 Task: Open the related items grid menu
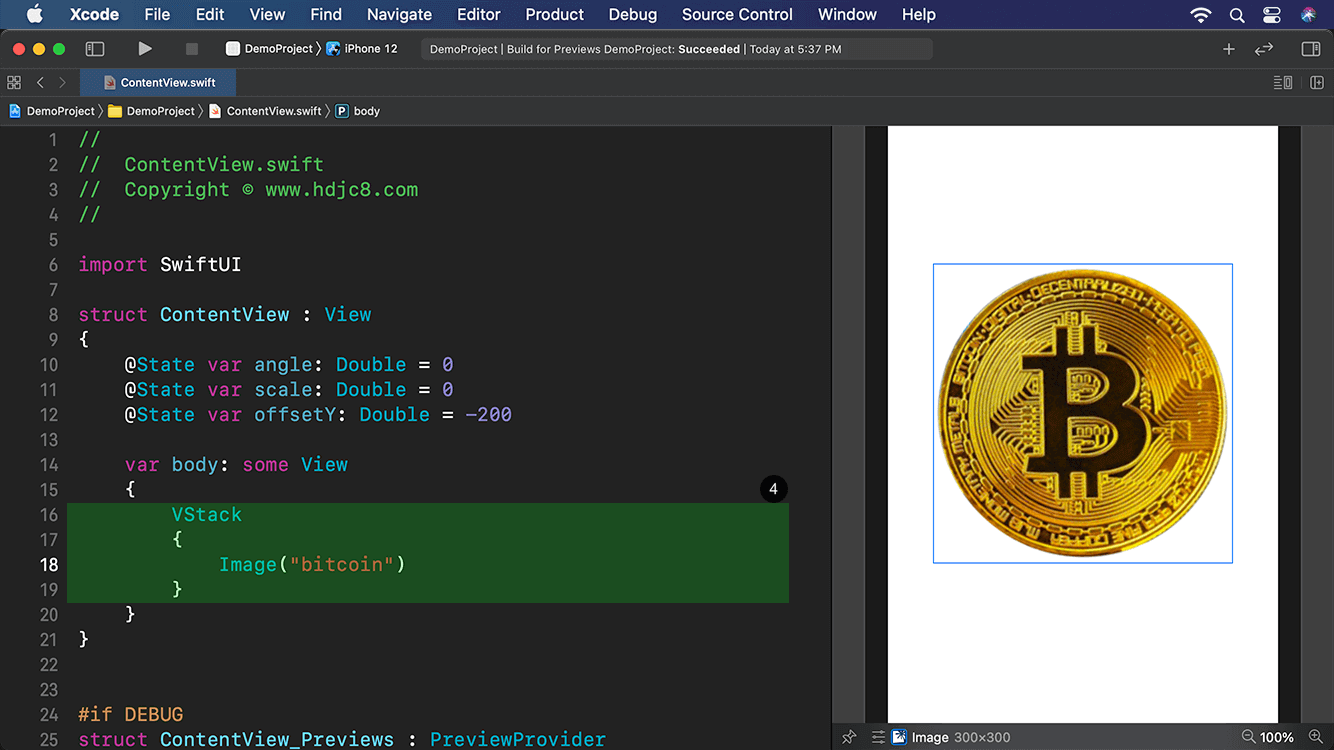pyautogui.click(x=14, y=82)
